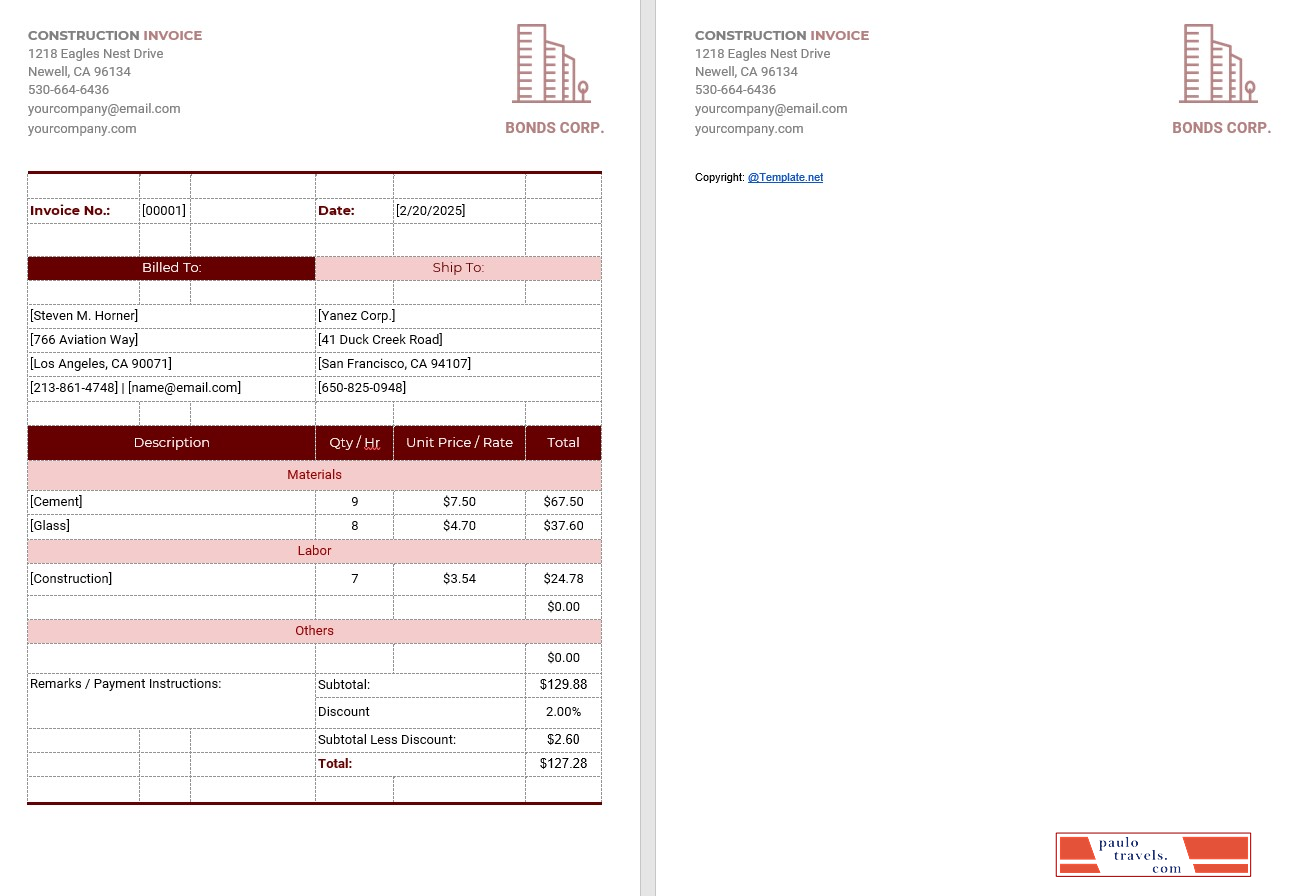Viewport: 1290px width, 896px height.
Task: Click the [Steven M. Horner] name cell
Action: click(83, 315)
